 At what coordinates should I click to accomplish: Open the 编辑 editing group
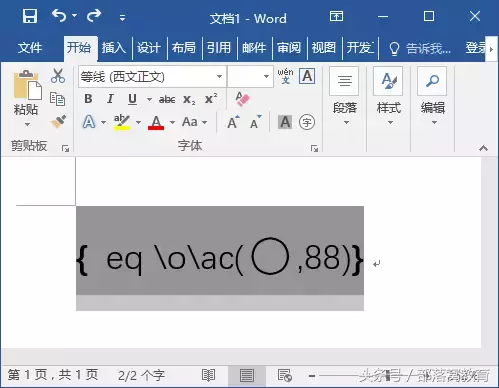[x=433, y=97]
